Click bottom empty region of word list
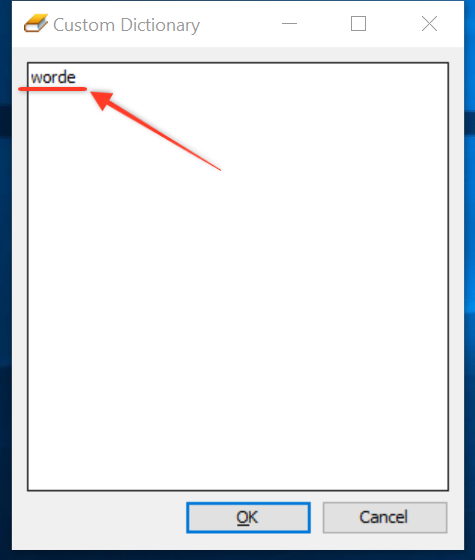The width and height of the screenshot is (475, 560). pyautogui.click(x=238, y=446)
